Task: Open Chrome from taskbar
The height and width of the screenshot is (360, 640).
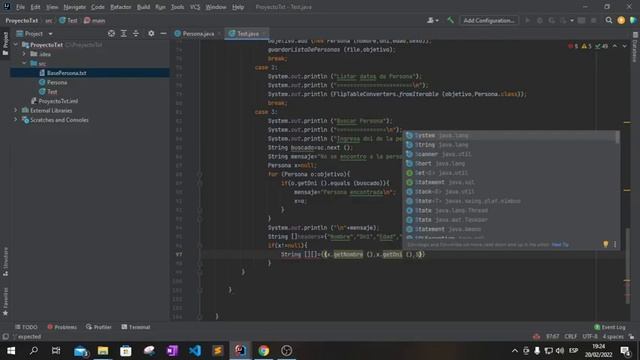Action: tap(263, 351)
